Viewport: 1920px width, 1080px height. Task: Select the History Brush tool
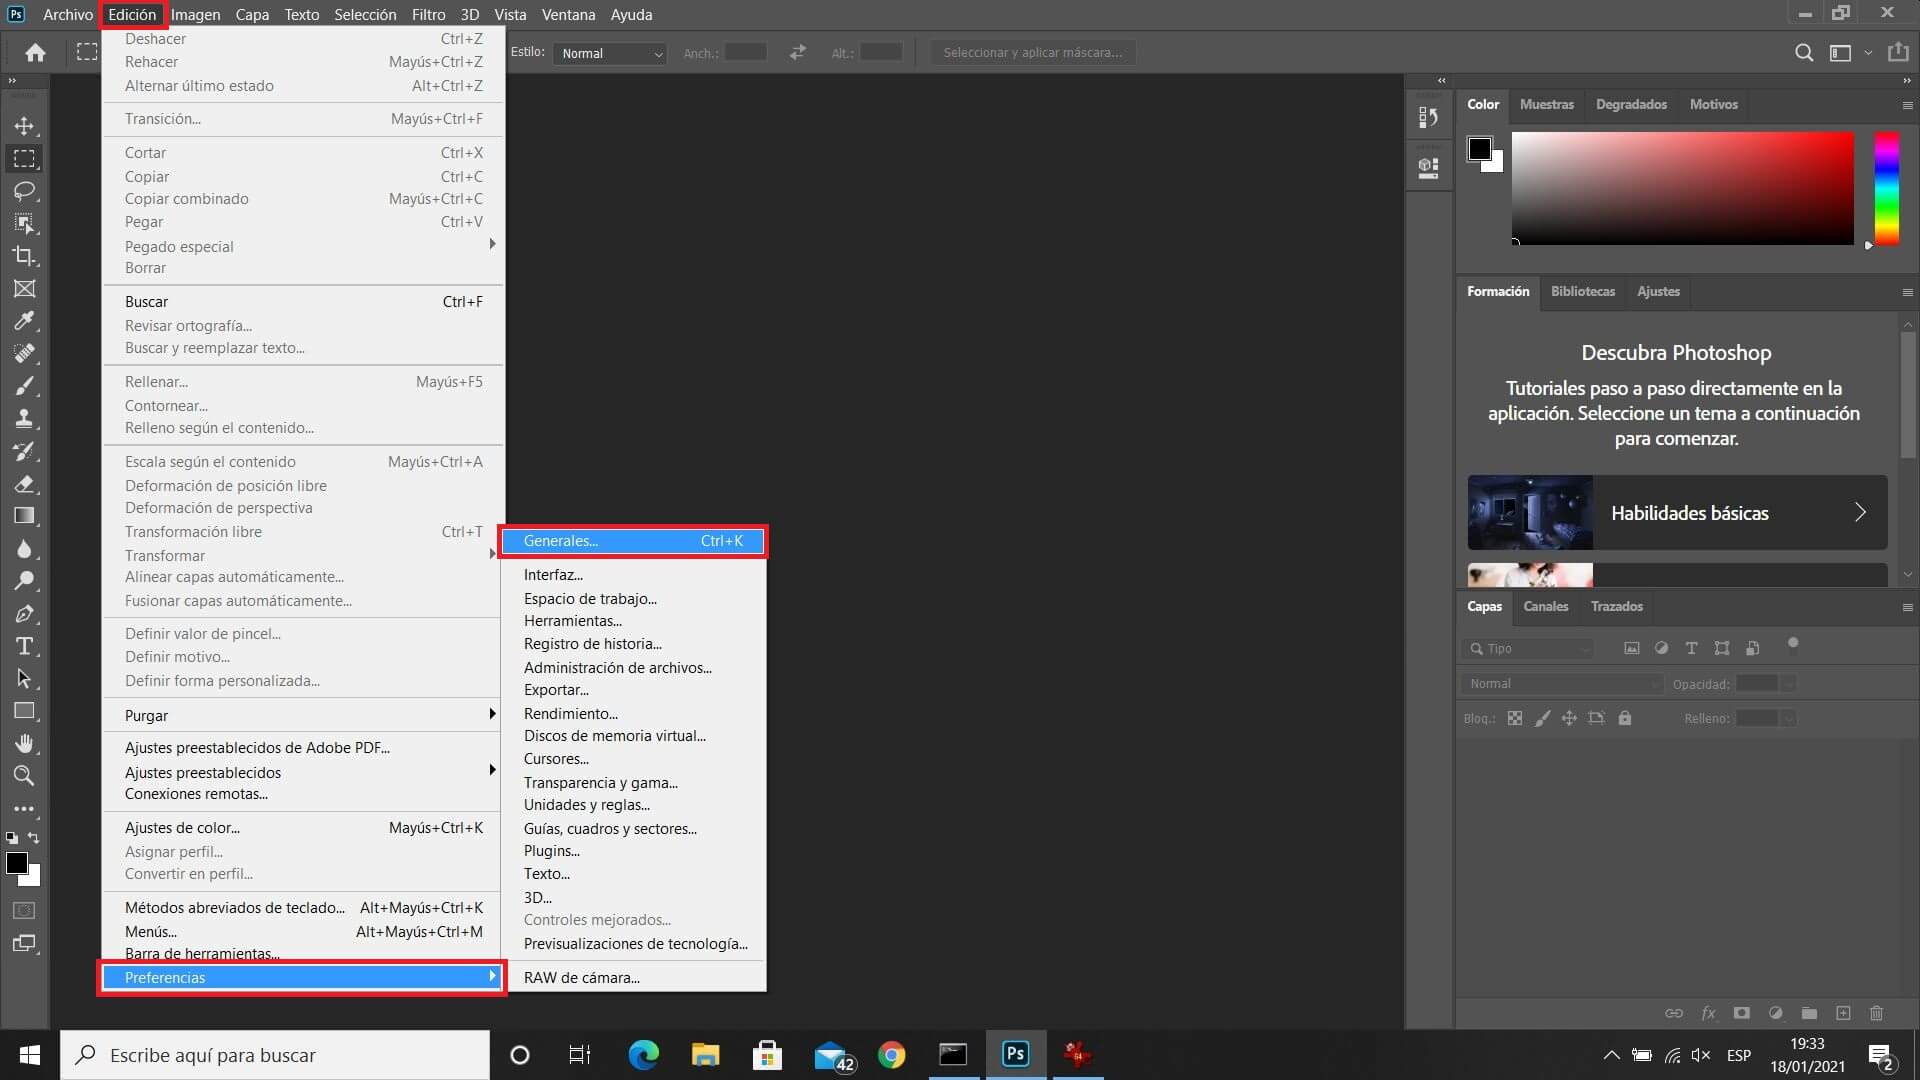tap(24, 451)
